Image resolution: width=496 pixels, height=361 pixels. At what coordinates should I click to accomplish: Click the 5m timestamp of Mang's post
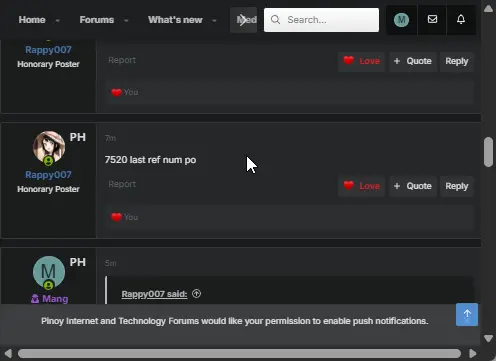click(111, 263)
